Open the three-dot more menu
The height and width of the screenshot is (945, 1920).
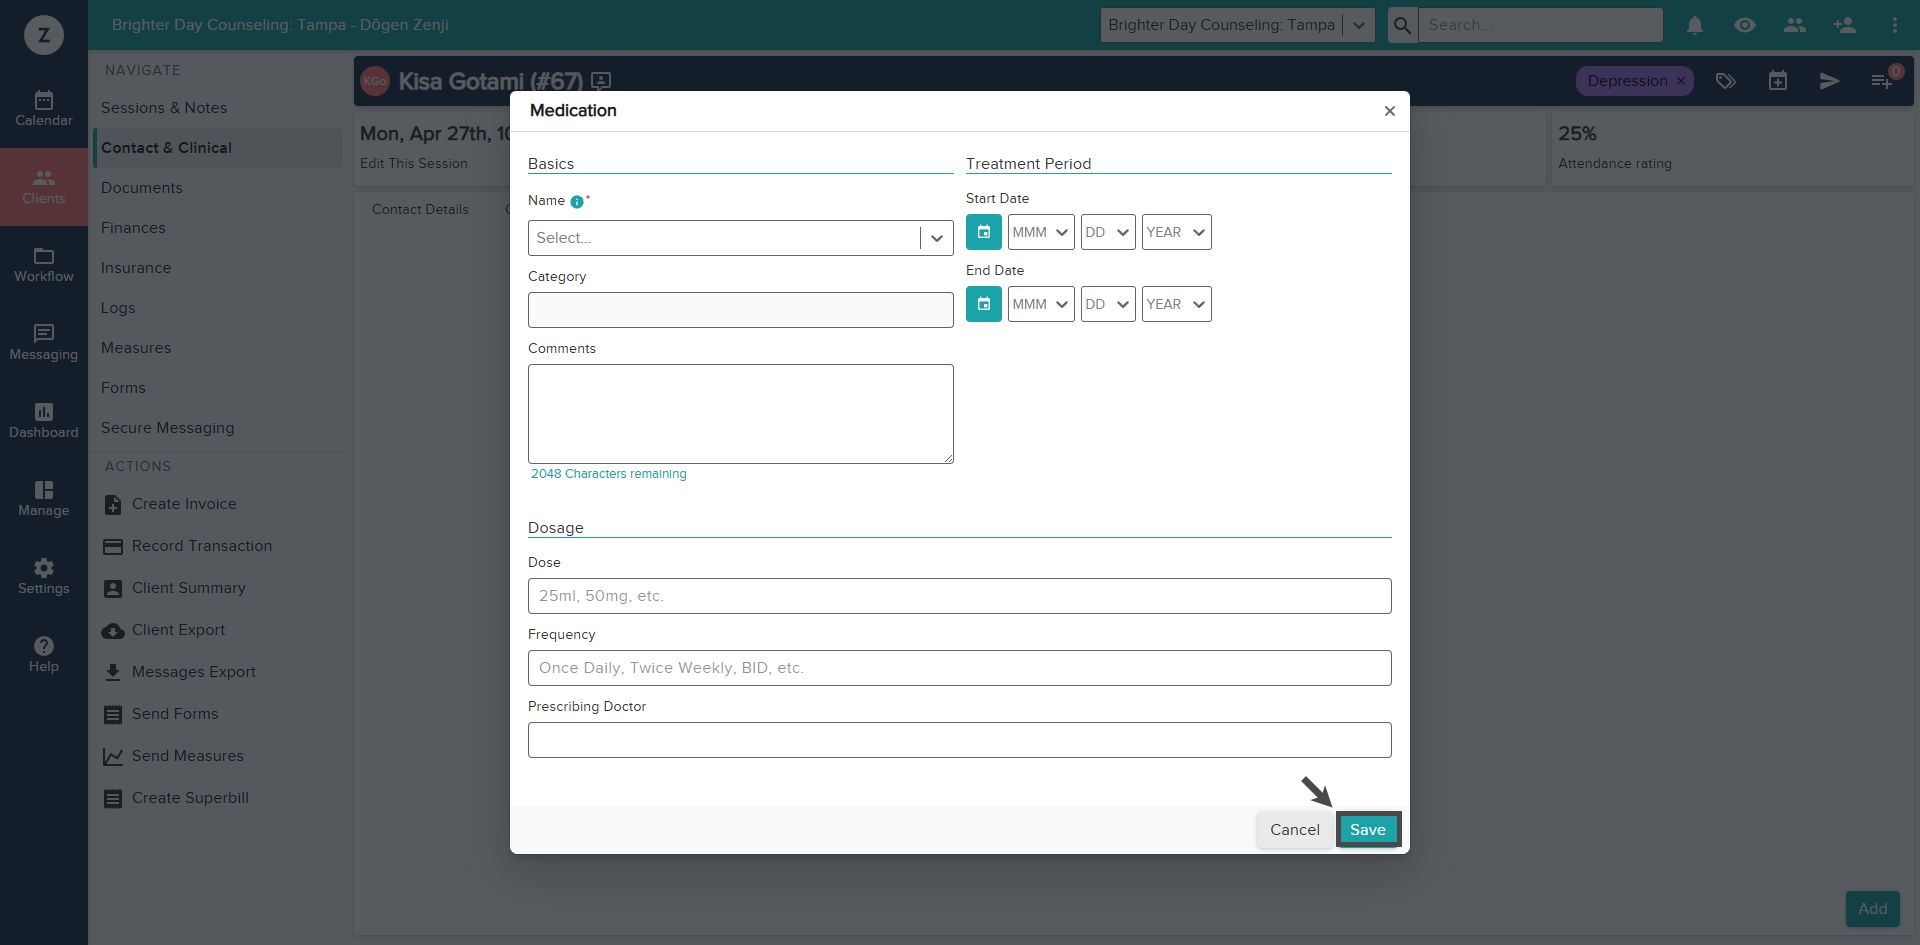1895,25
